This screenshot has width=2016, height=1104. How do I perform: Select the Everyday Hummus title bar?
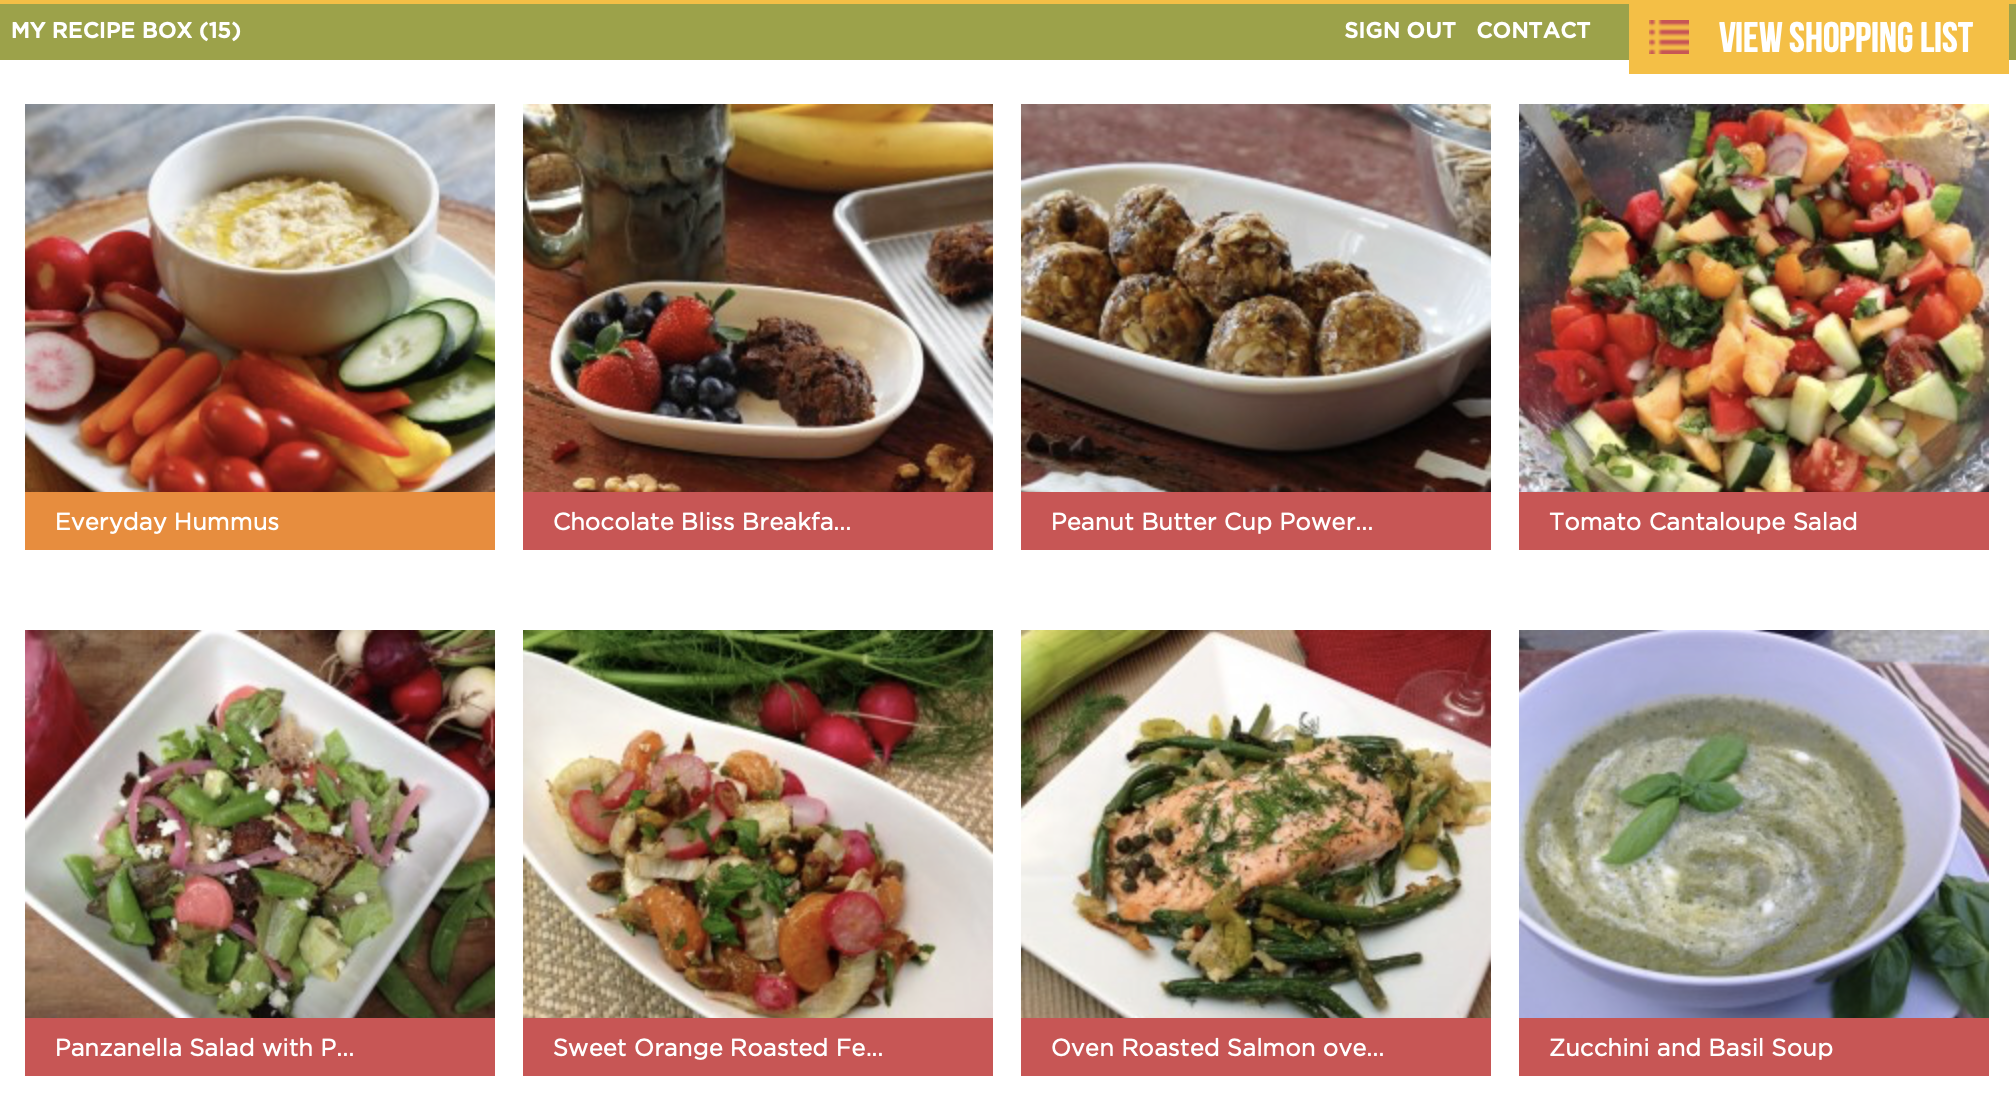pos(260,521)
